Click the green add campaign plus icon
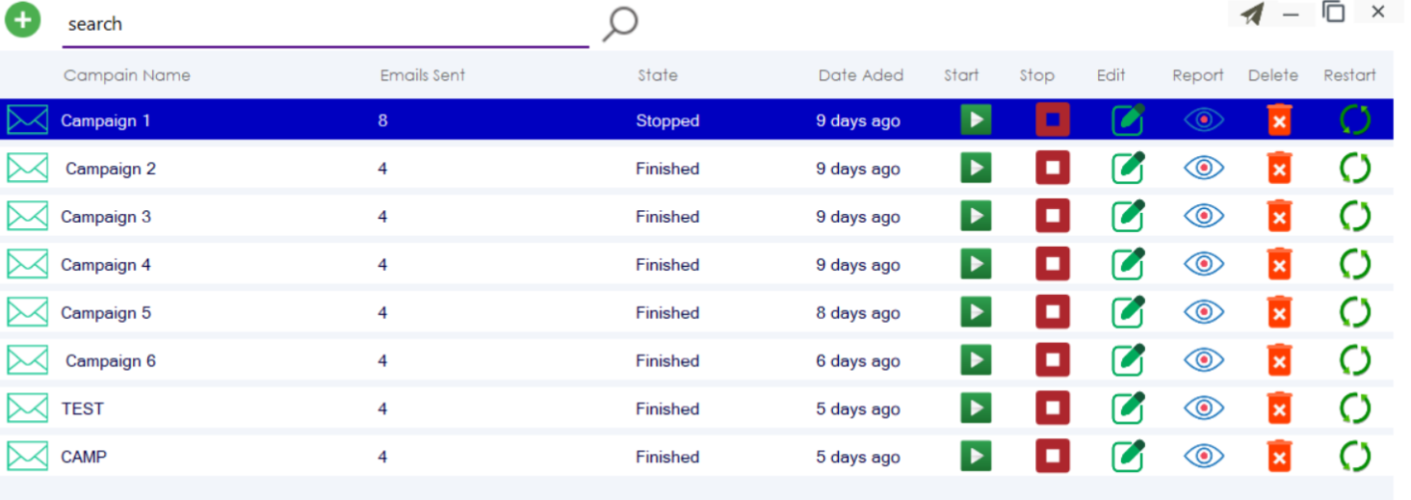This screenshot has width=1411, height=500. (23, 20)
